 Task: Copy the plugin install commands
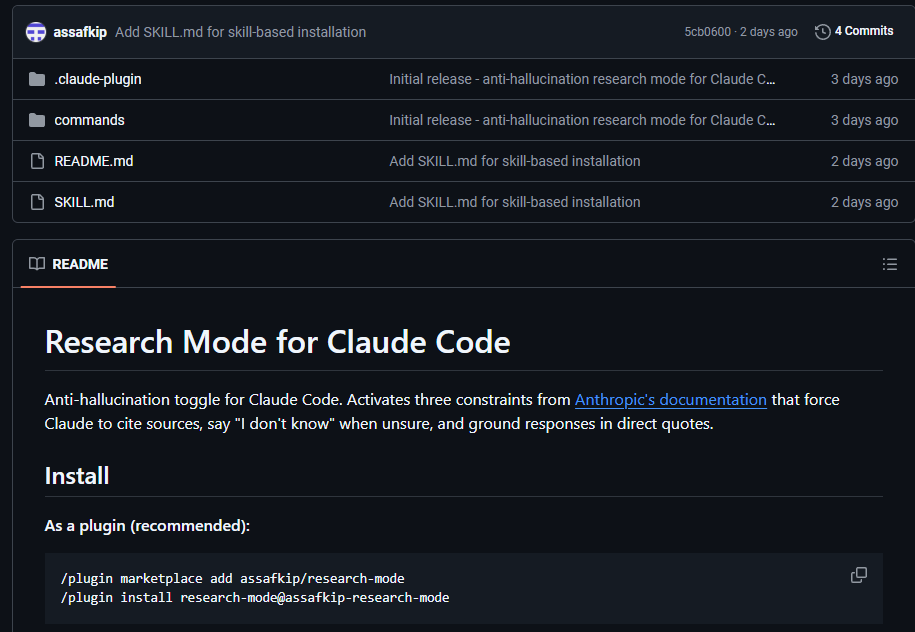tap(858, 575)
